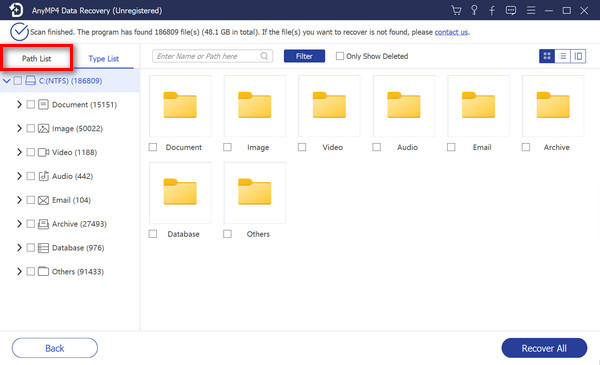This screenshot has width=600, height=365.
Task: Expand the Audio (442) node
Action: tap(19, 176)
